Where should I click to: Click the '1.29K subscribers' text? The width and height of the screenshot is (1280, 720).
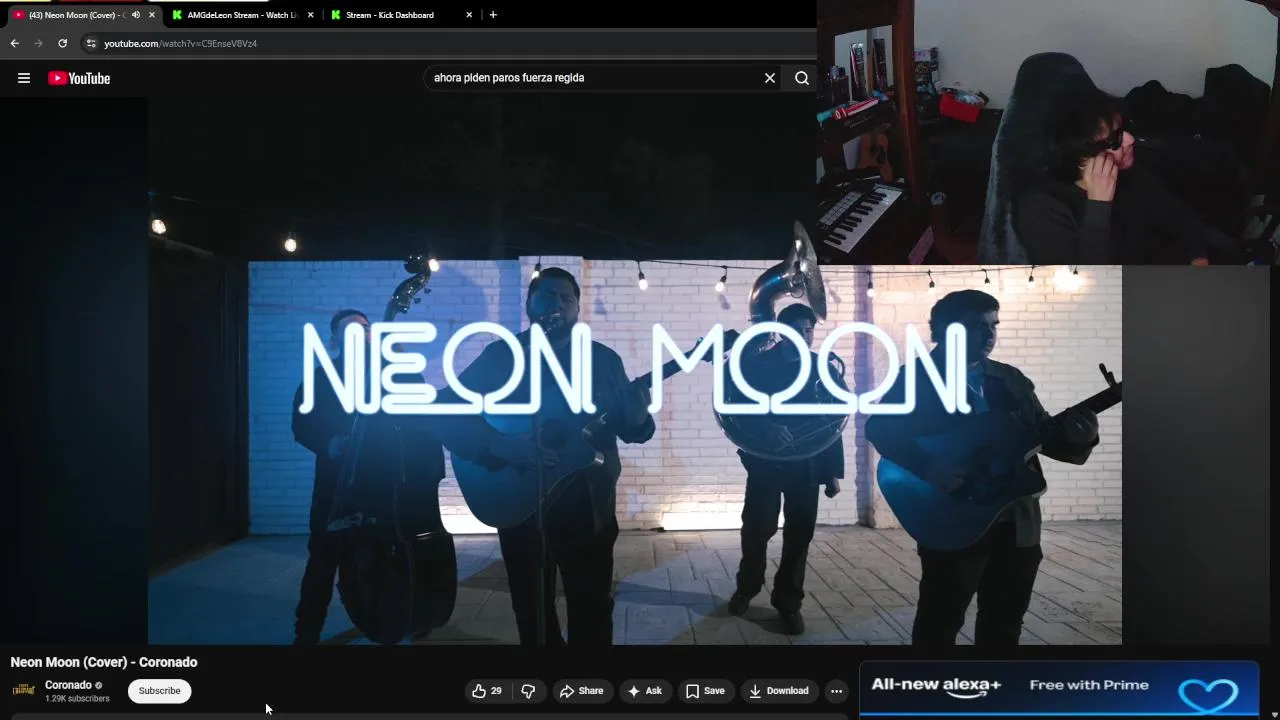click(x=77, y=698)
